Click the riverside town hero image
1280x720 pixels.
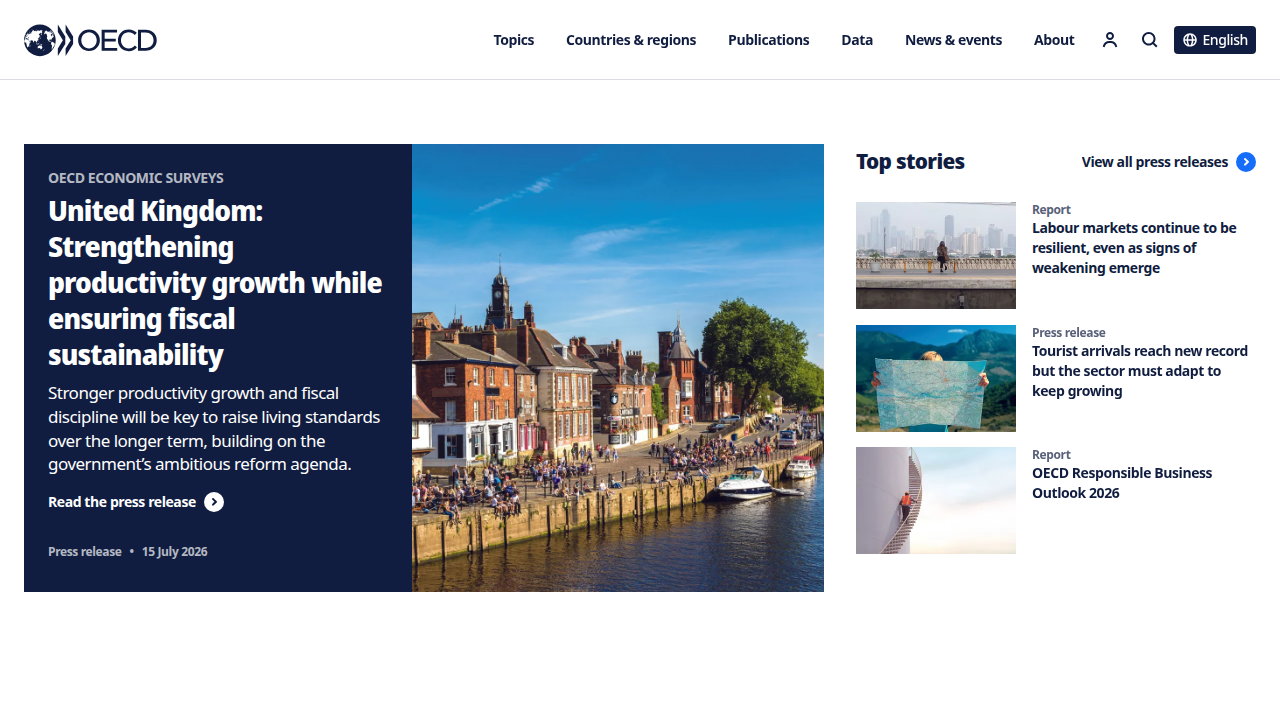(618, 368)
